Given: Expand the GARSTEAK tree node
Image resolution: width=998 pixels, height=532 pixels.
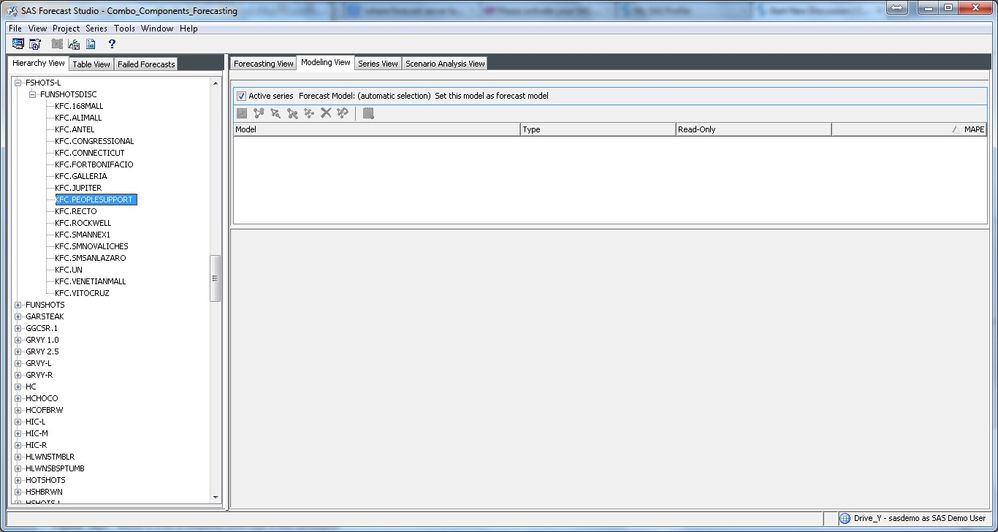Looking at the screenshot, I should 18,316.
